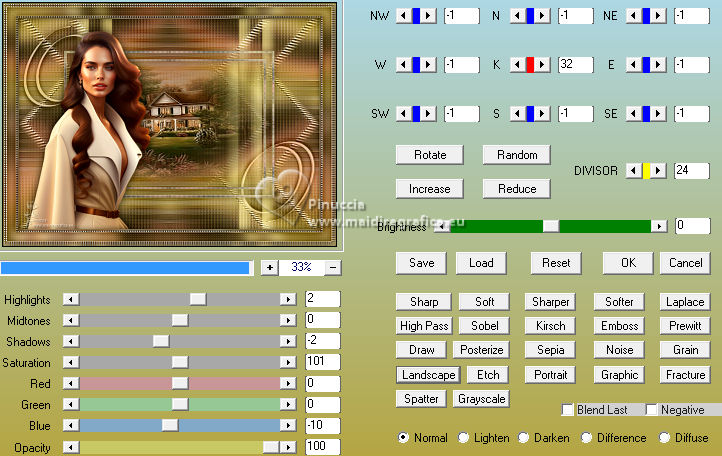Click the Increase button

(430, 189)
